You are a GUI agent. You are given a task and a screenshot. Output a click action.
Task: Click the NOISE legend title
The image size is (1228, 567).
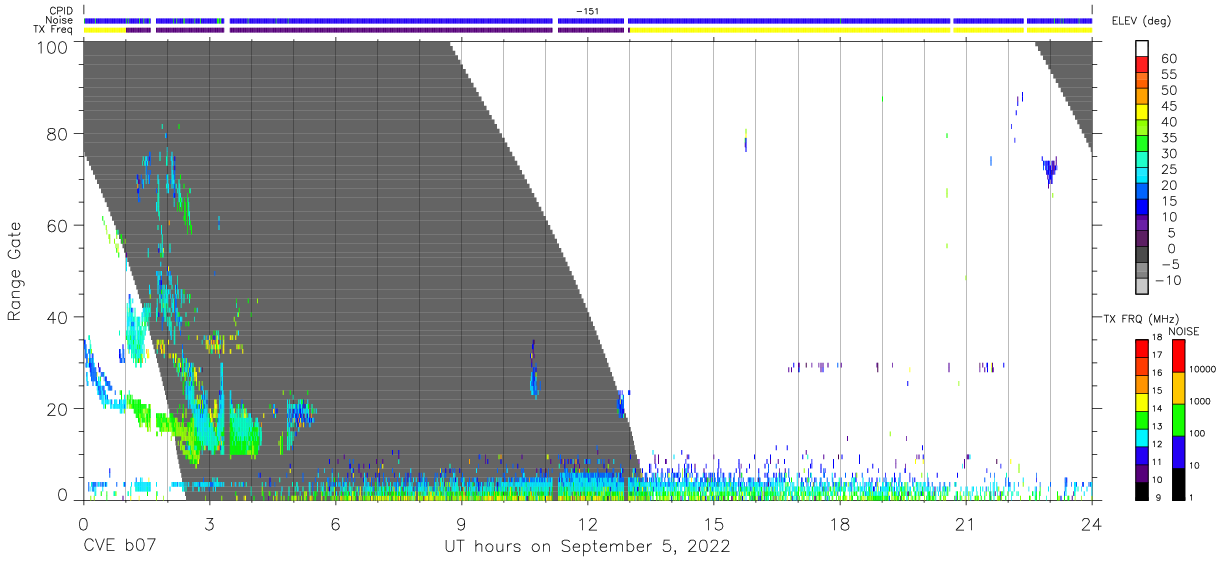[x=1182, y=331]
